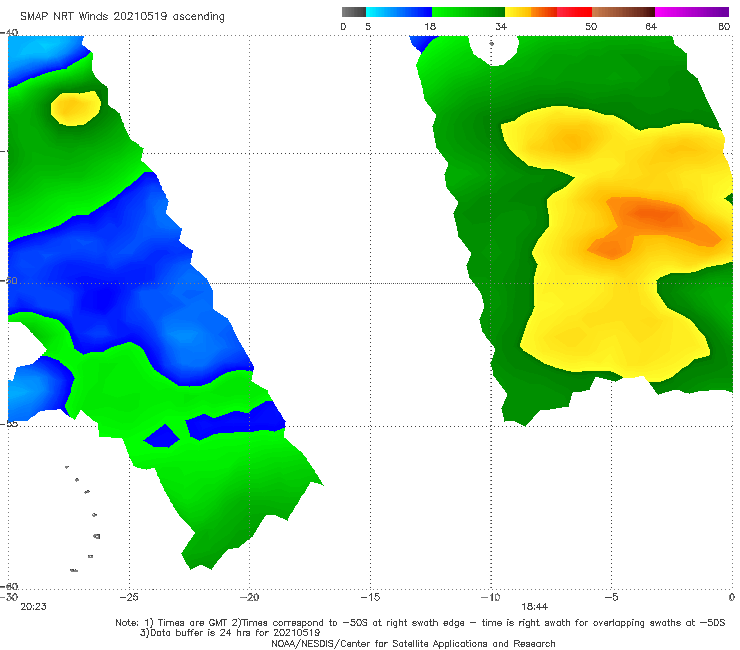This screenshot has width=740, height=650.
Task: Click the longitude label '-5'
Action: point(611,597)
